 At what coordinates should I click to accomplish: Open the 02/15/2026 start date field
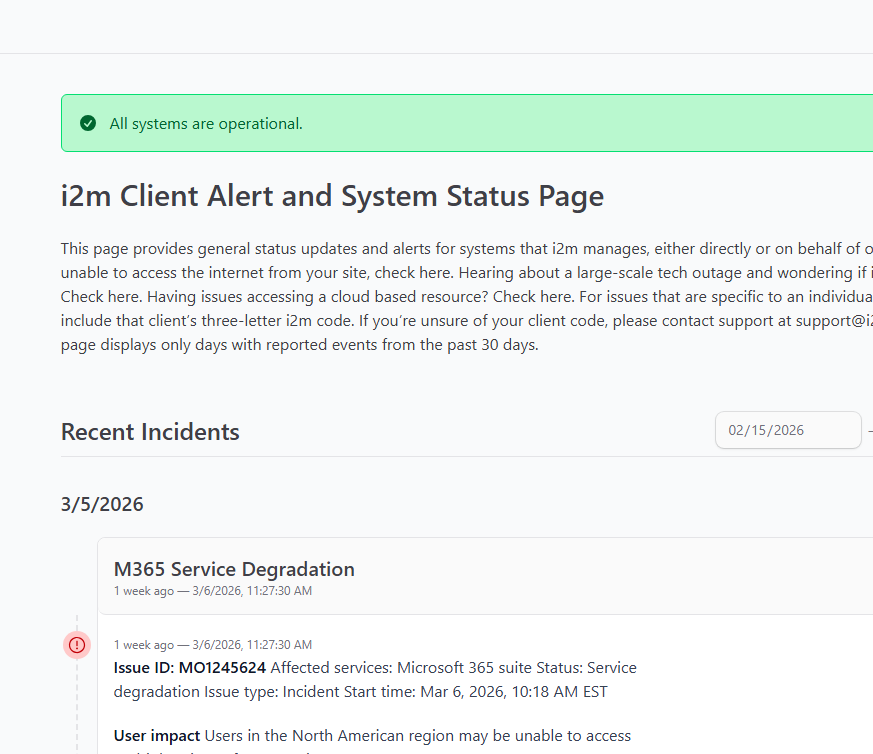(x=787, y=430)
